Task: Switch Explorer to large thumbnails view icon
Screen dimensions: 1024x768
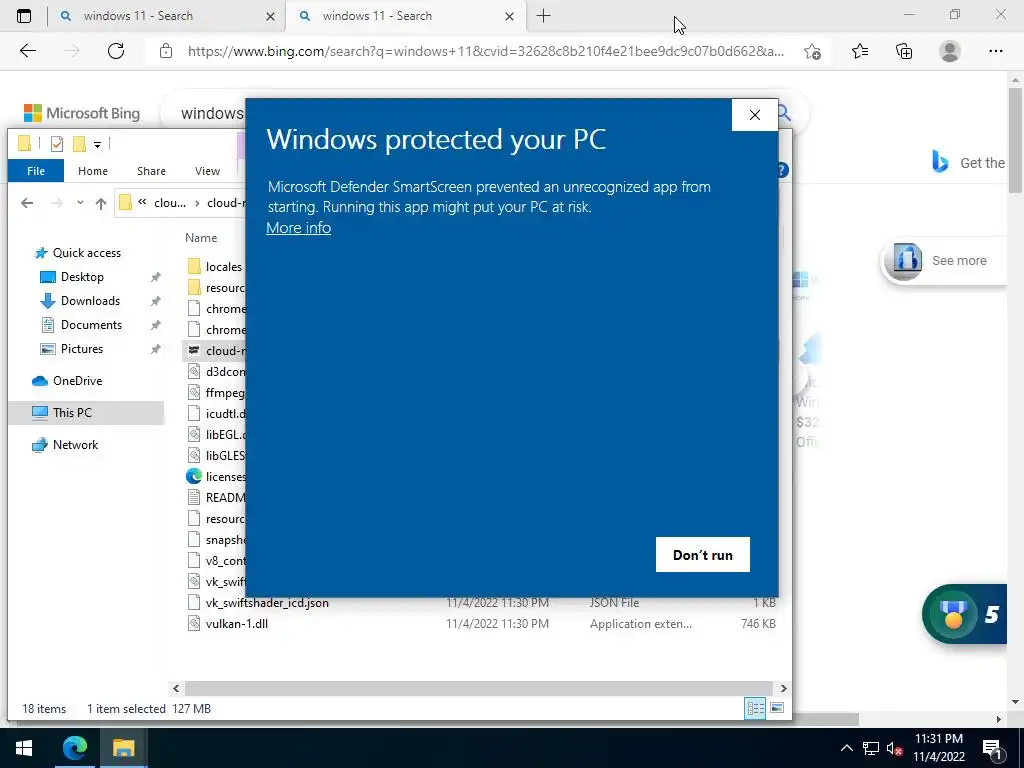Action: pos(777,708)
